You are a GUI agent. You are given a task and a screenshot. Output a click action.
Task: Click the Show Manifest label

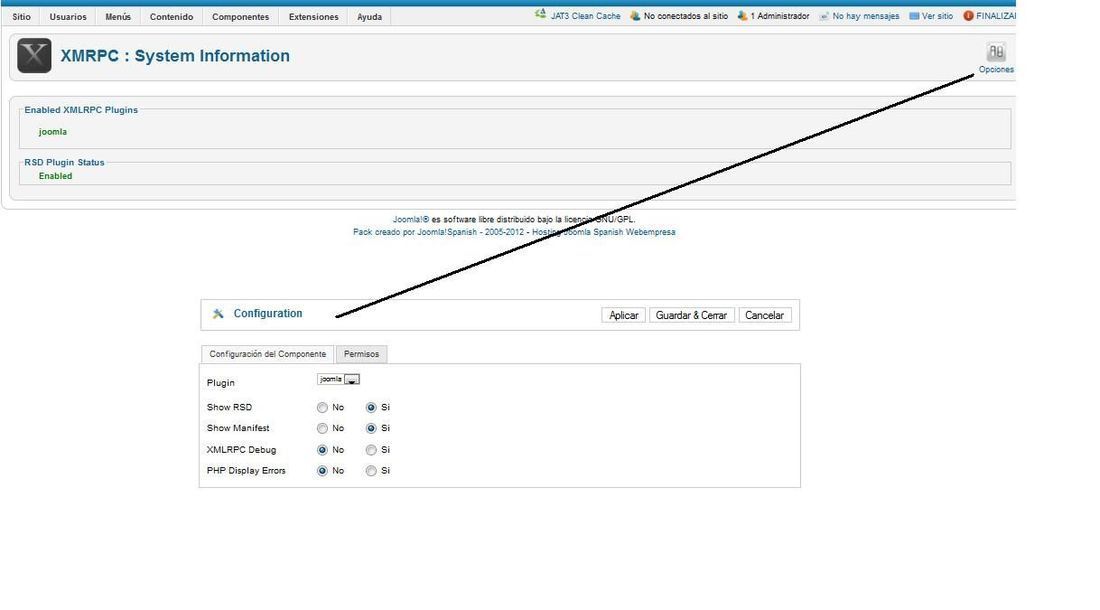[238, 428]
